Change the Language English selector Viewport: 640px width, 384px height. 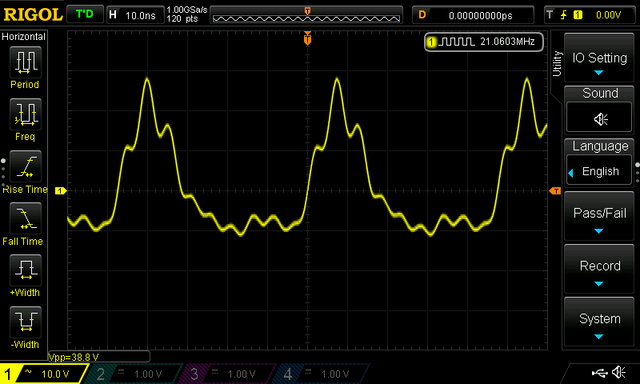(599, 171)
